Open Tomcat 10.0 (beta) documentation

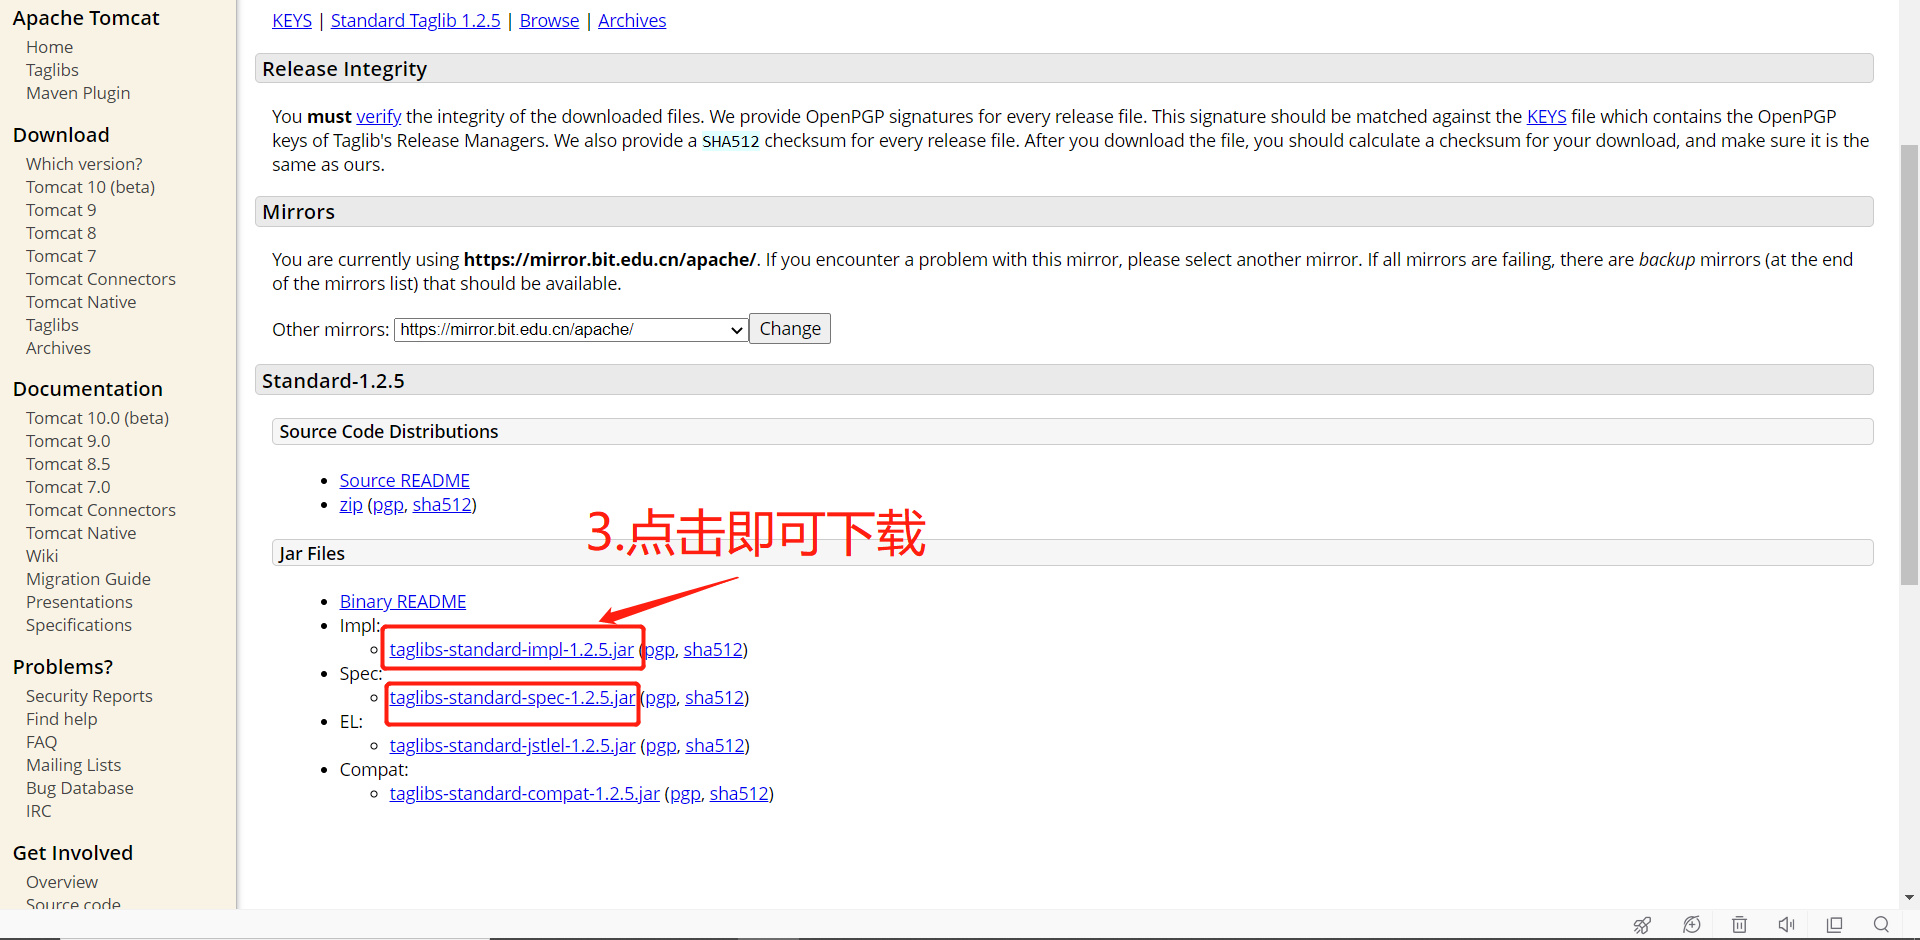coord(97,418)
